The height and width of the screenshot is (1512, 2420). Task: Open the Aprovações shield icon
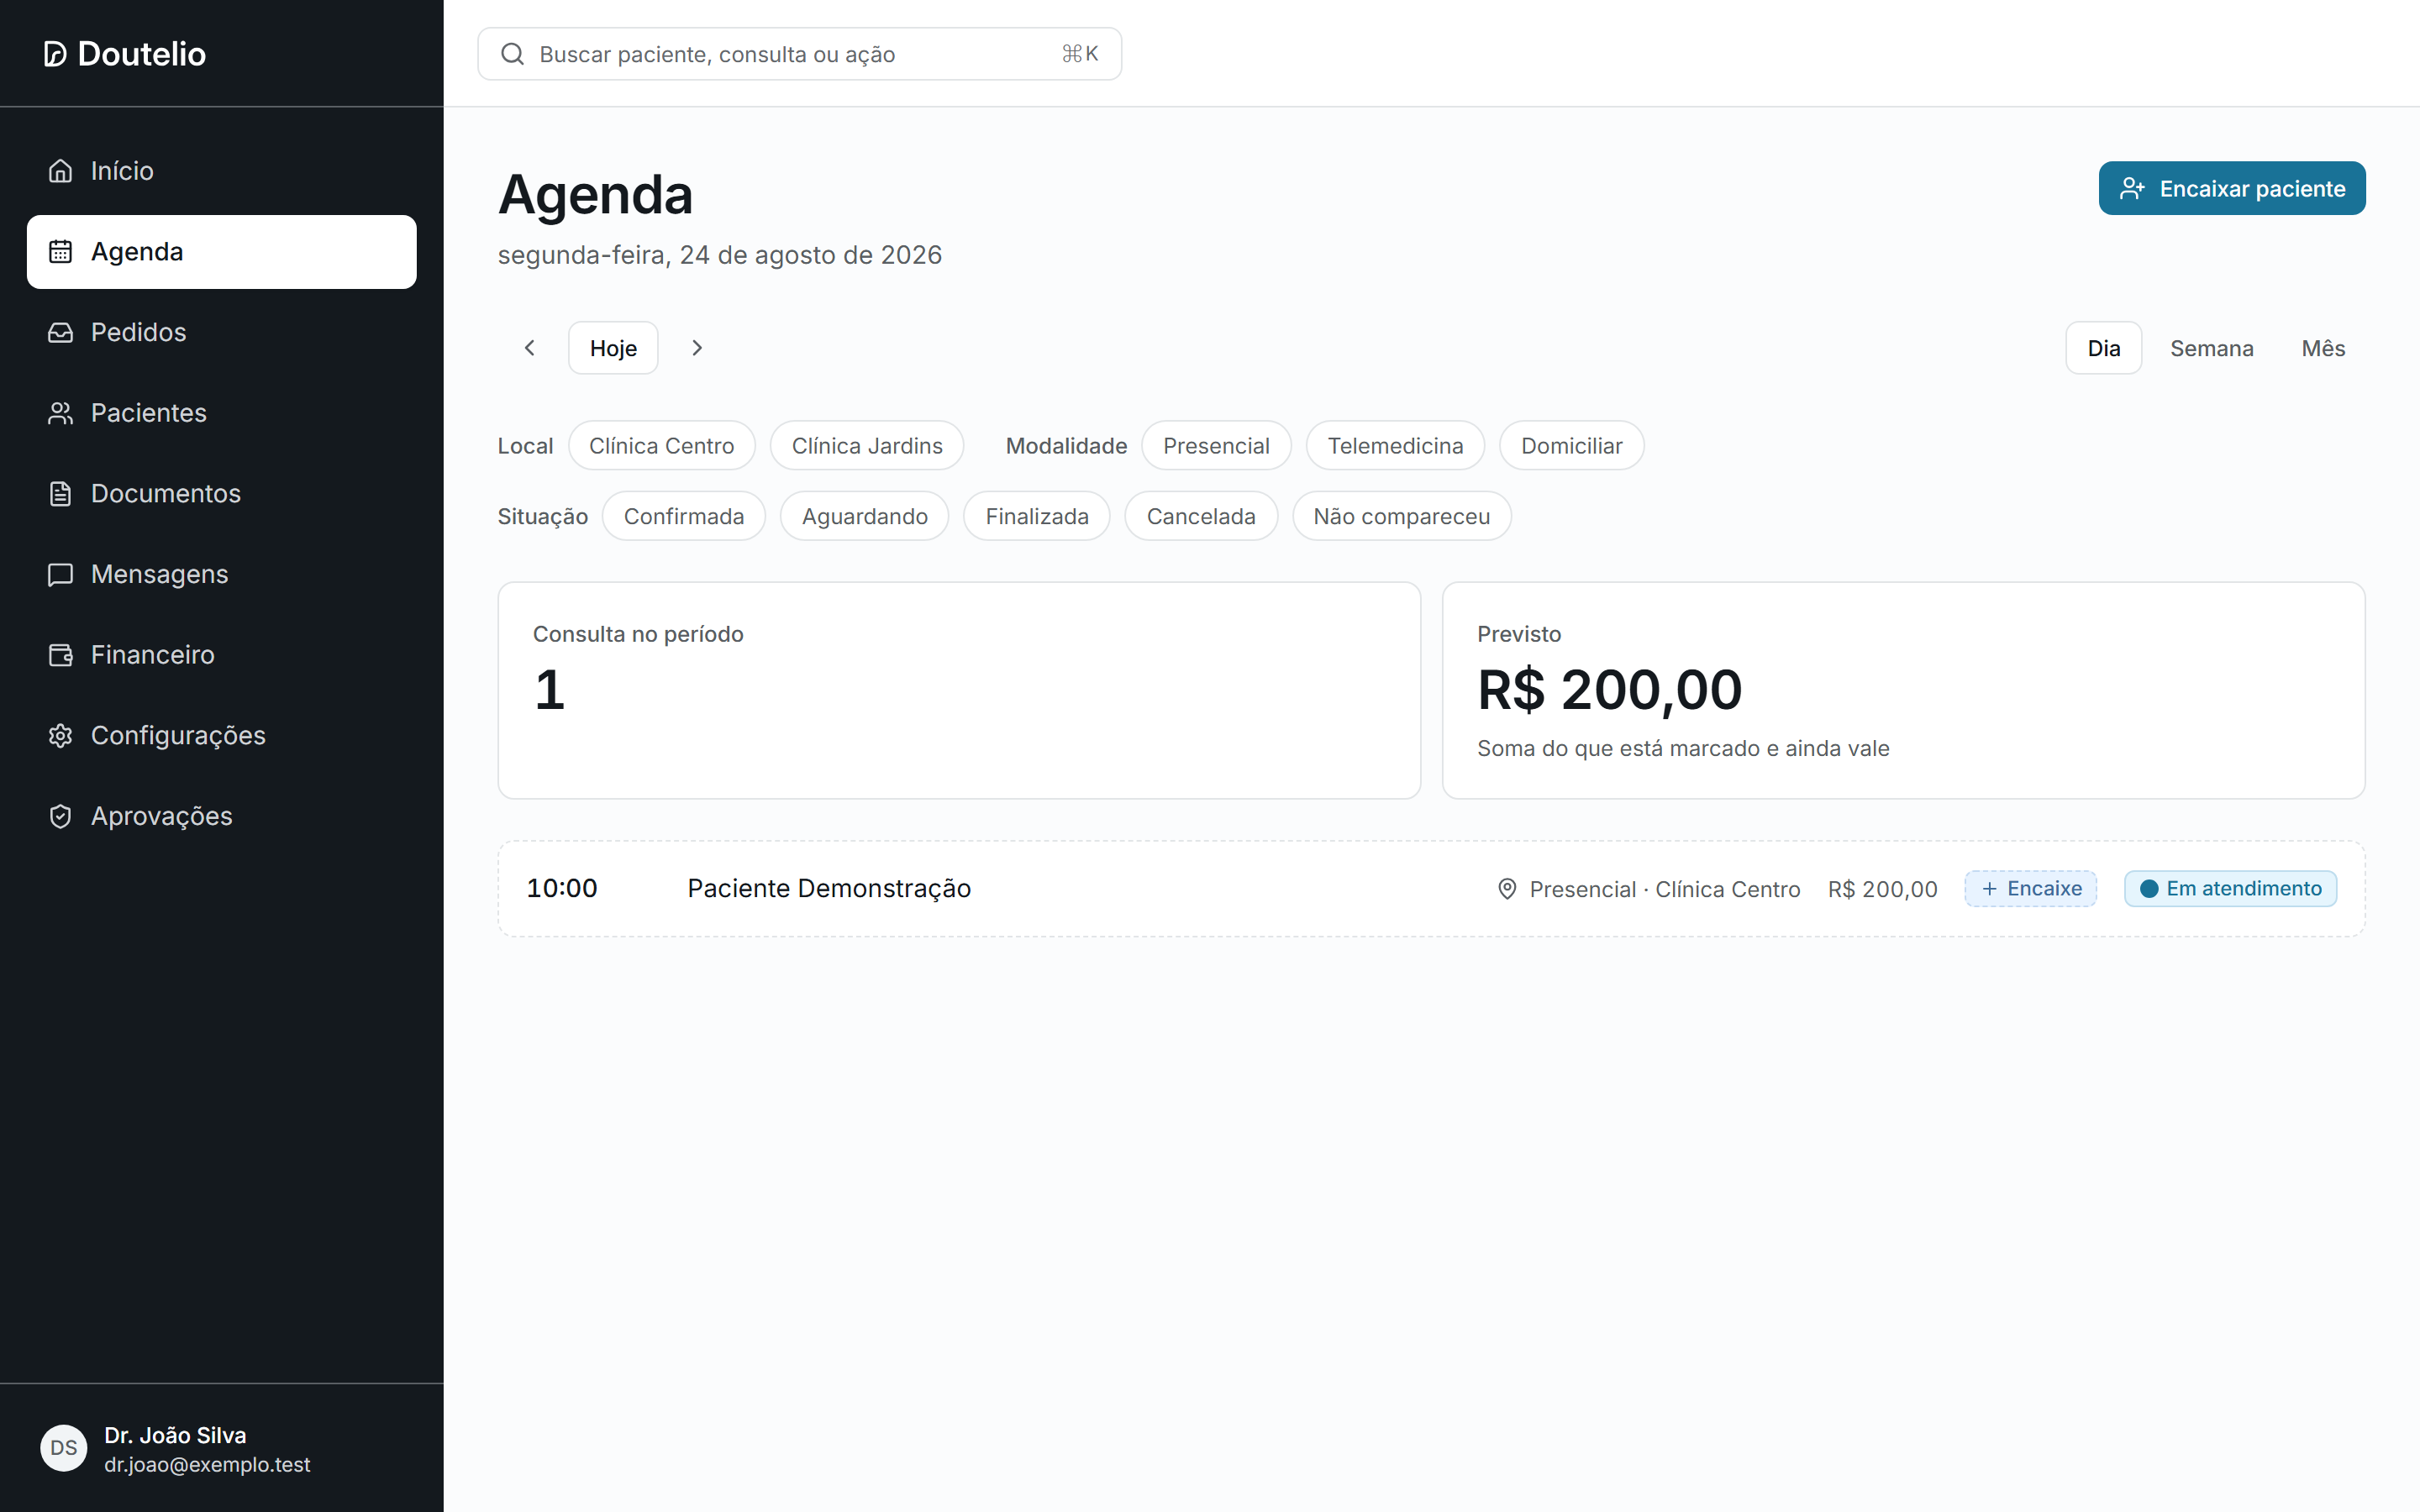(x=60, y=816)
